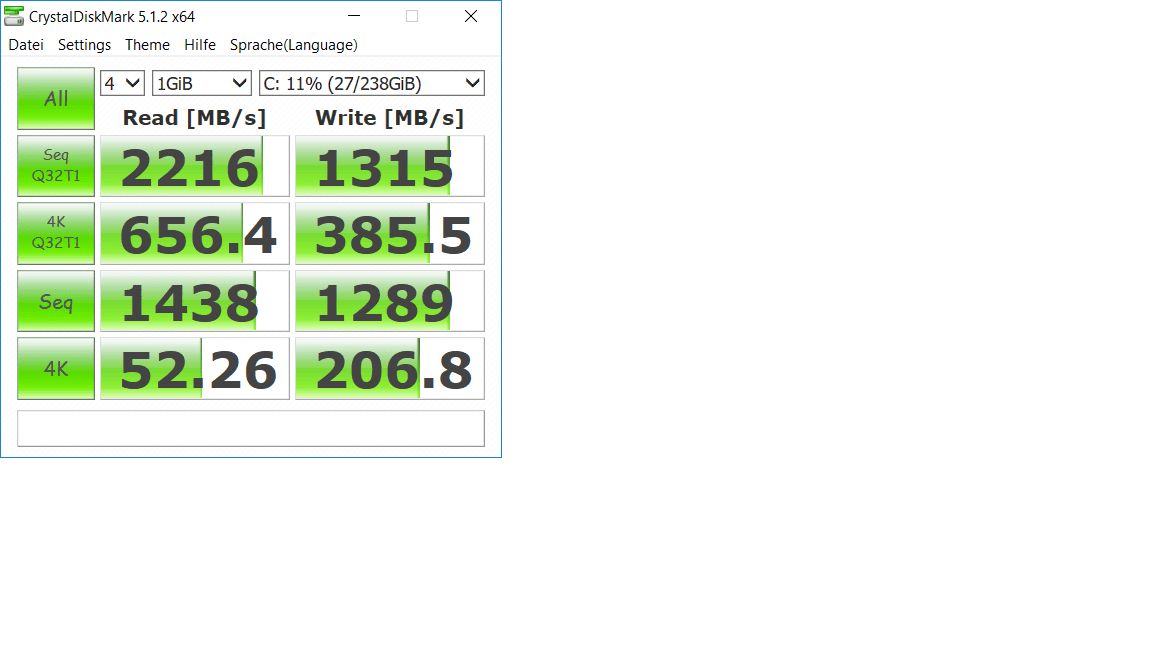Click the Seq write value 1289
The height and width of the screenshot is (648, 1152).
(389, 301)
